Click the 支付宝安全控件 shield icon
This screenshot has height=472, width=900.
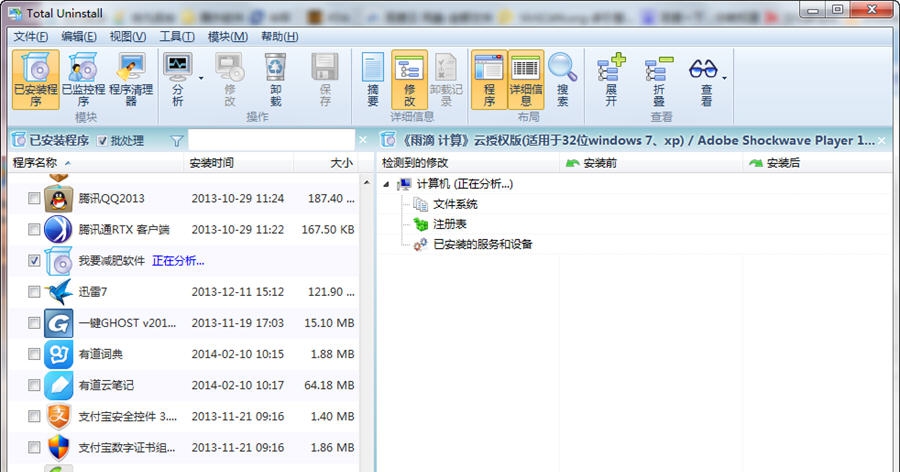[59, 416]
